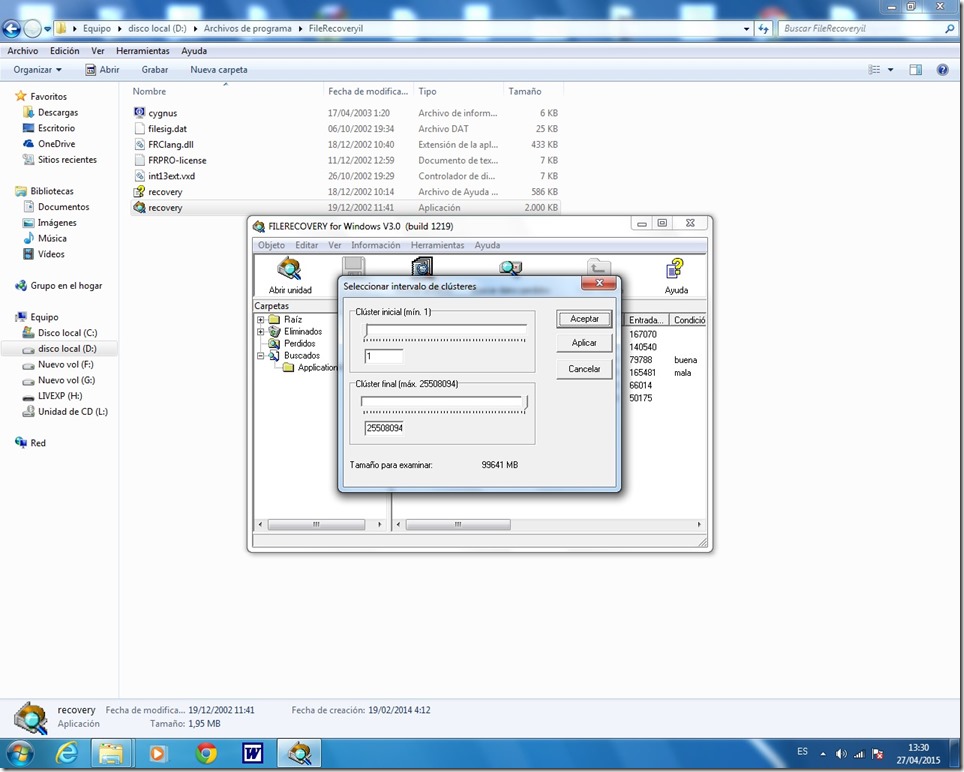Open Editar menu in FILERECOVERY
Screen dimensions: 964x772
pos(306,245)
